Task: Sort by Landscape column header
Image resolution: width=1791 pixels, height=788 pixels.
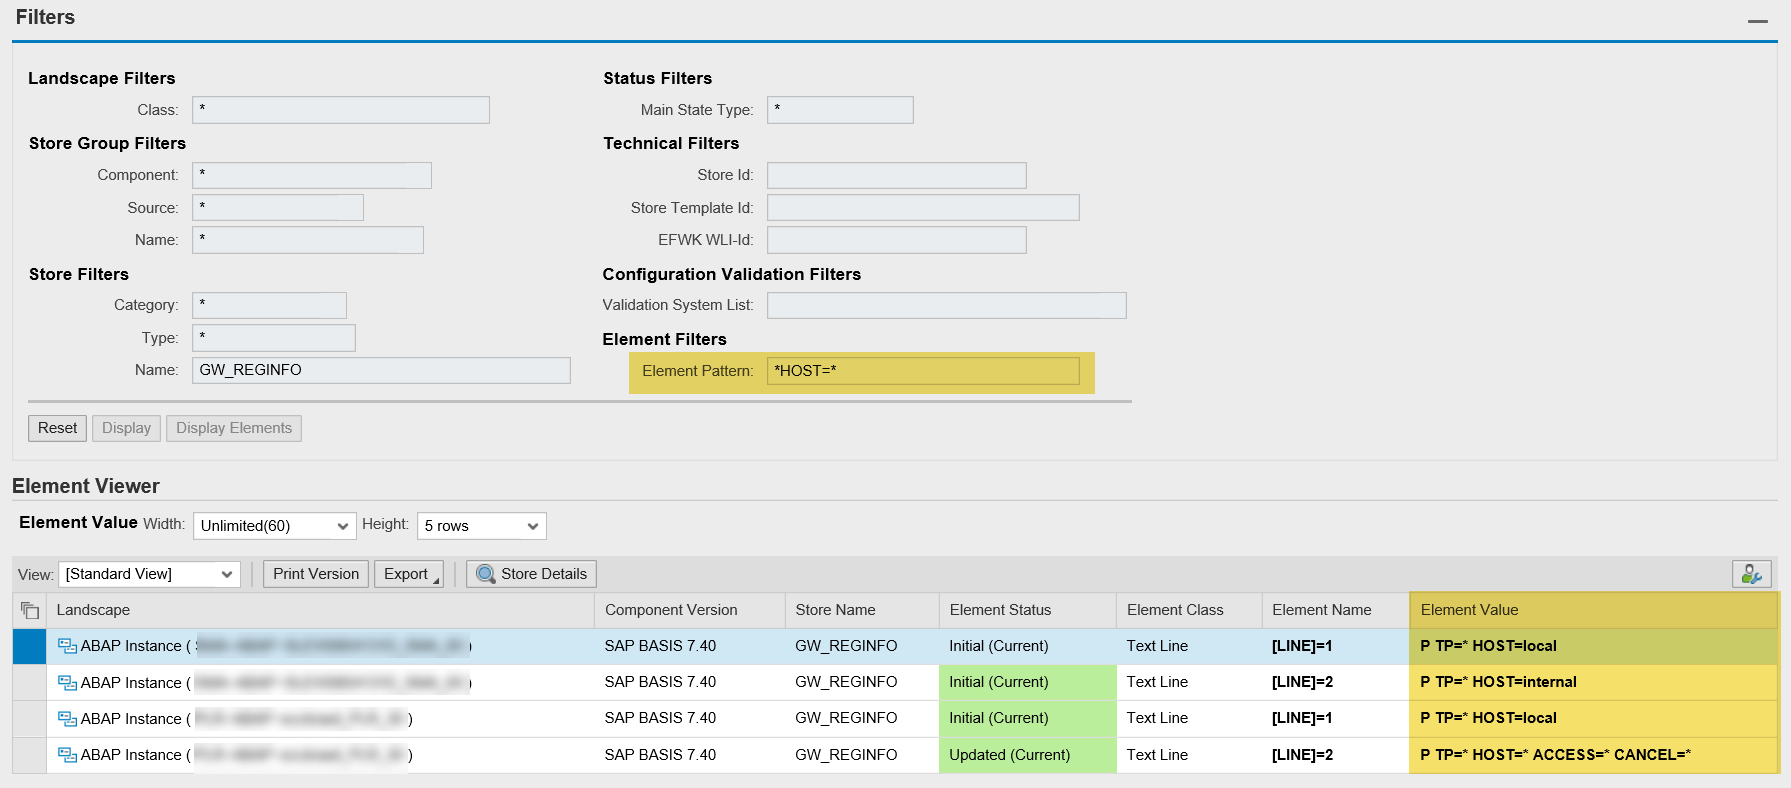Action: [320, 610]
